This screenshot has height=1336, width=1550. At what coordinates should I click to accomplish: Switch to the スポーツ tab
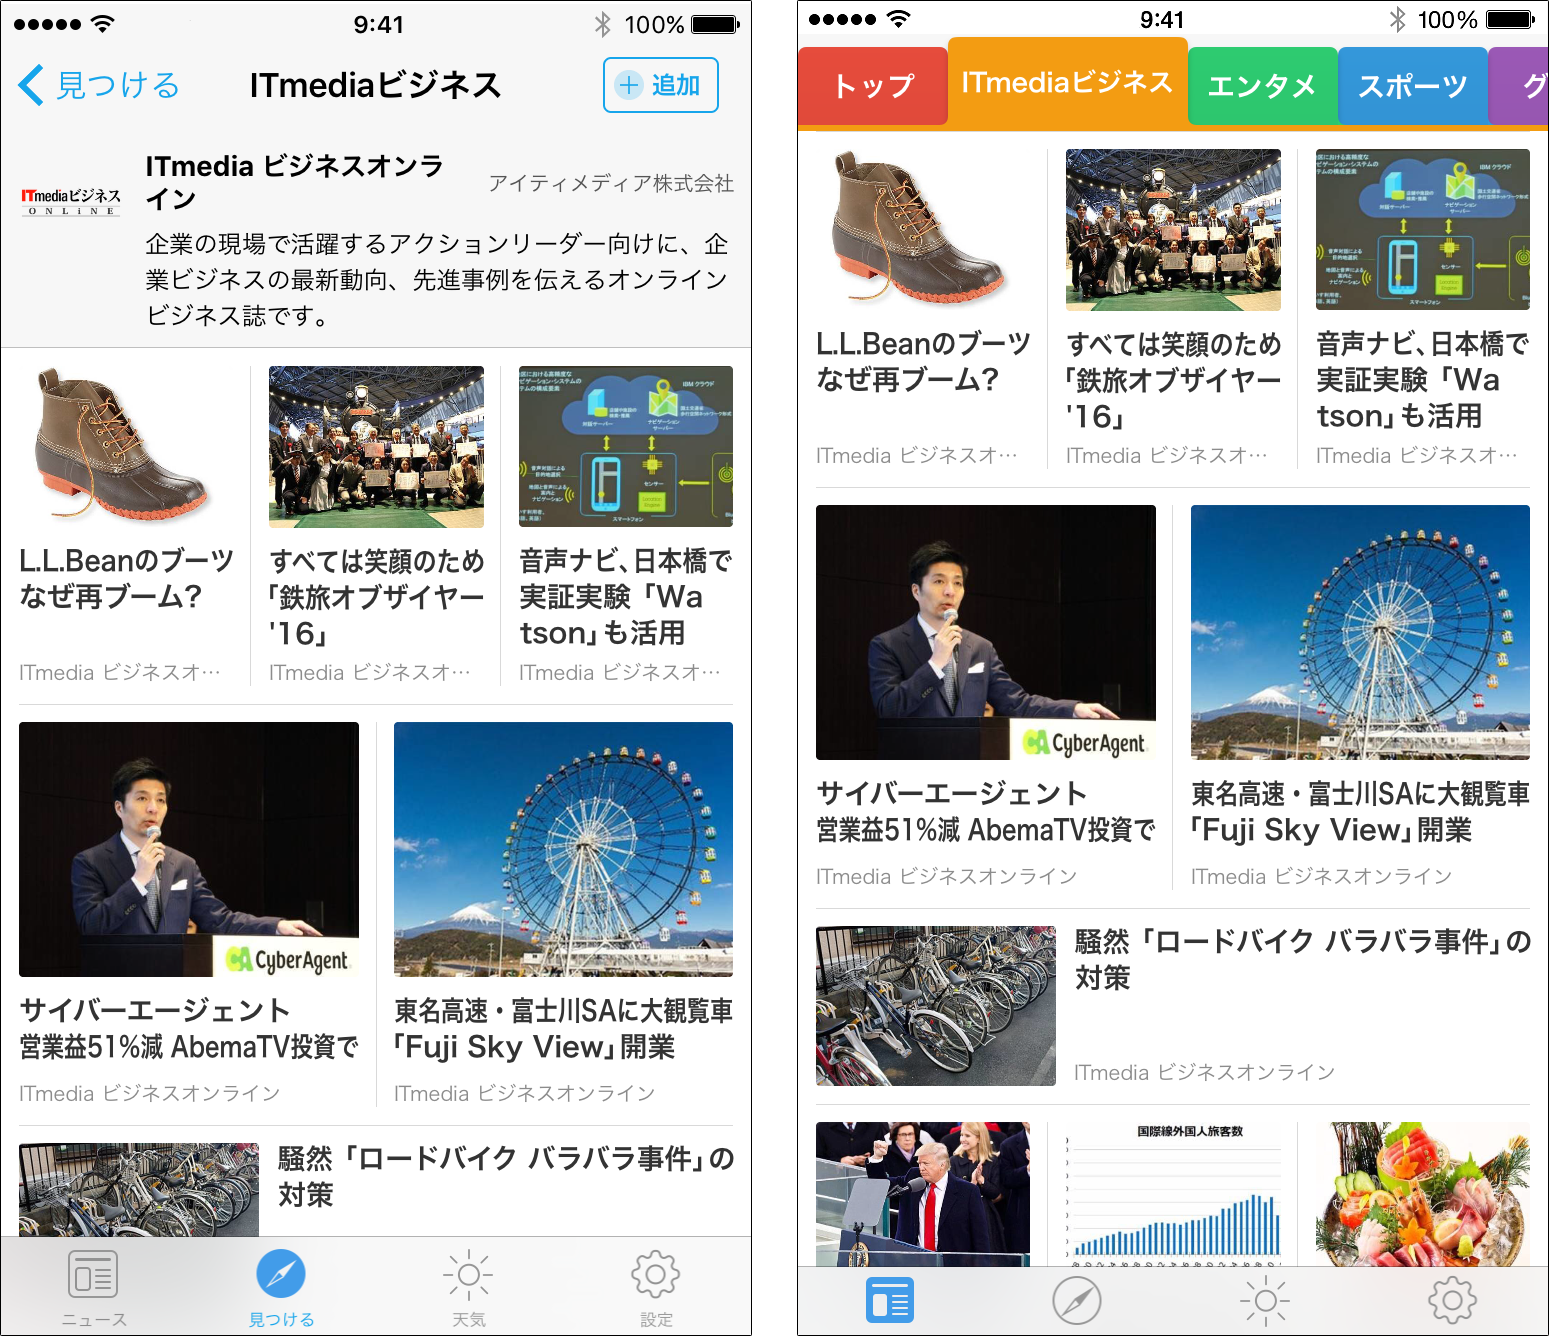pyautogui.click(x=1412, y=87)
